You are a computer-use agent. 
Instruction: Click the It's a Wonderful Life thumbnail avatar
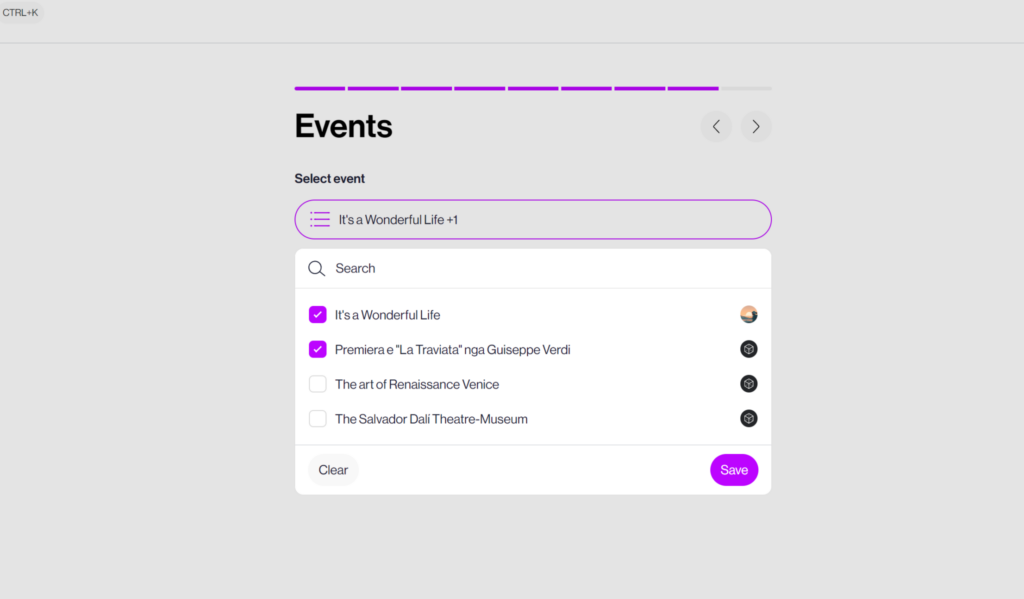pyautogui.click(x=749, y=314)
